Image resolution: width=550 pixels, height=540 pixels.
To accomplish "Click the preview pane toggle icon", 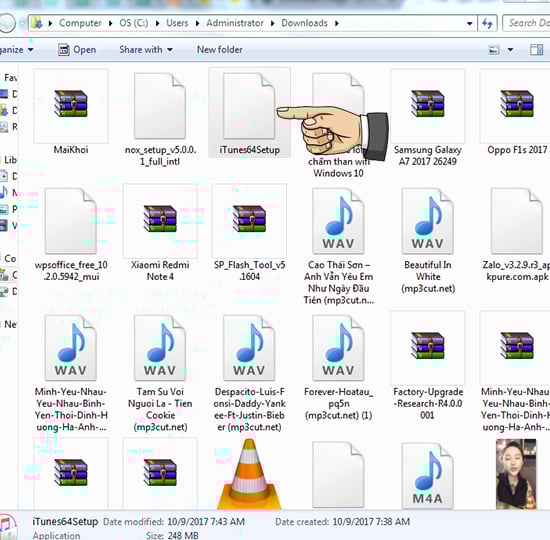I will pos(536,50).
